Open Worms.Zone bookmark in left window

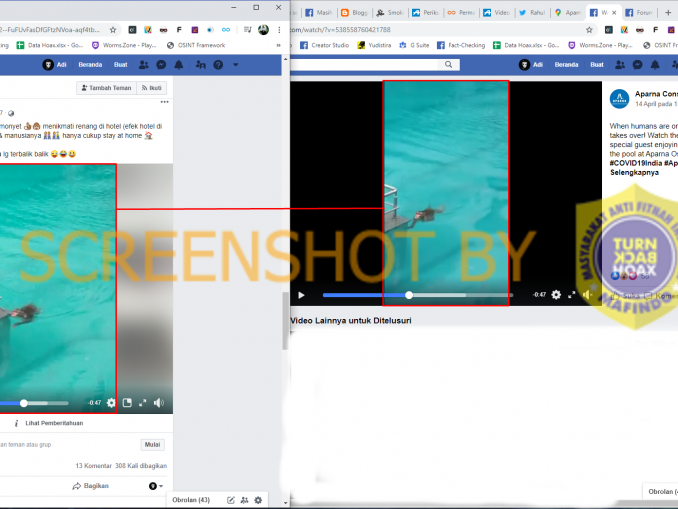[124, 45]
